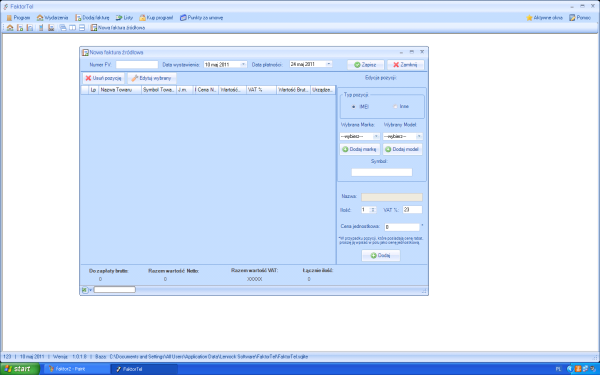Click the Zamknij close button
This screenshot has width=600, height=375.
(406, 65)
